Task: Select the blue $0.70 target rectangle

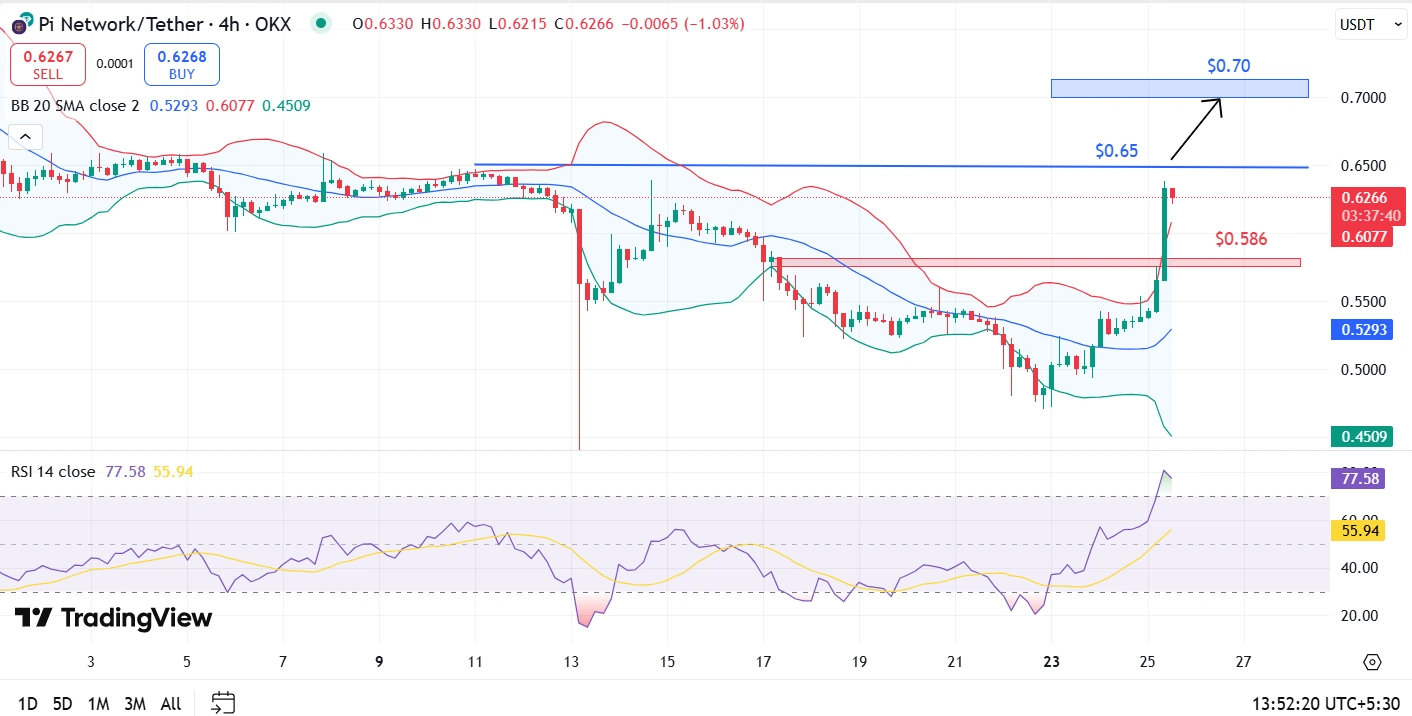Action: point(1179,89)
